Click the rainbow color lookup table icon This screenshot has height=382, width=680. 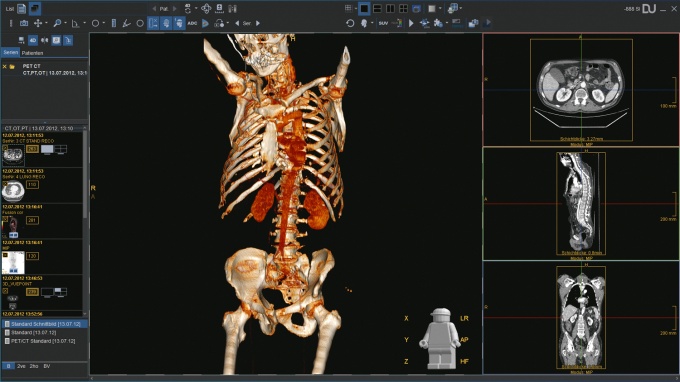[x=397, y=23]
